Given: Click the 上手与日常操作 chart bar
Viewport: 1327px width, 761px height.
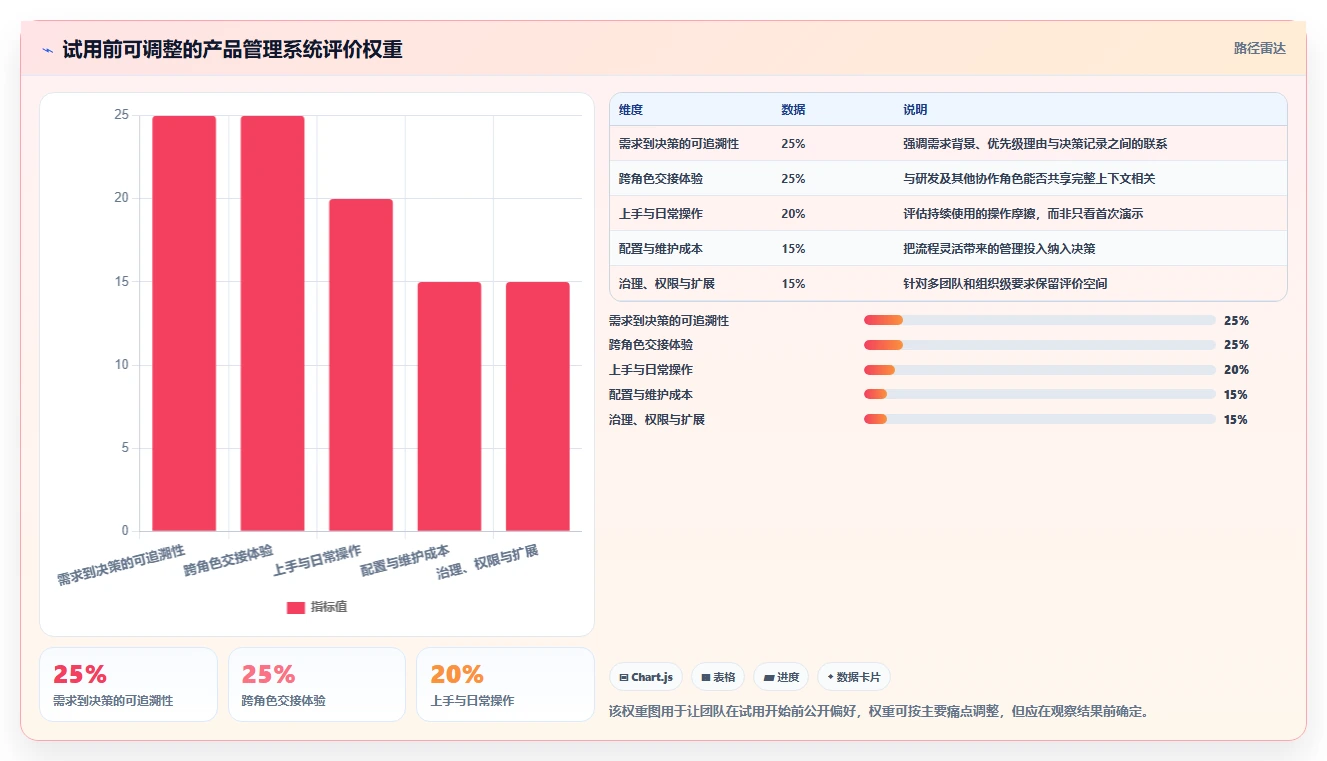Looking at the screenshot, I should coord(361,365).
